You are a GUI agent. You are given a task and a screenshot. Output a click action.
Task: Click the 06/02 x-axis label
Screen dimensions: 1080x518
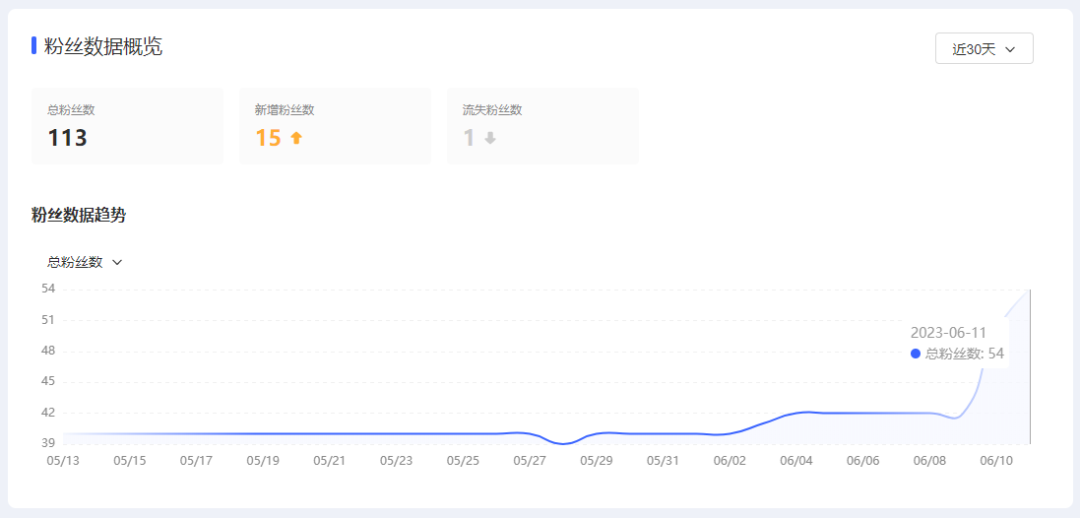coord(729,460)
